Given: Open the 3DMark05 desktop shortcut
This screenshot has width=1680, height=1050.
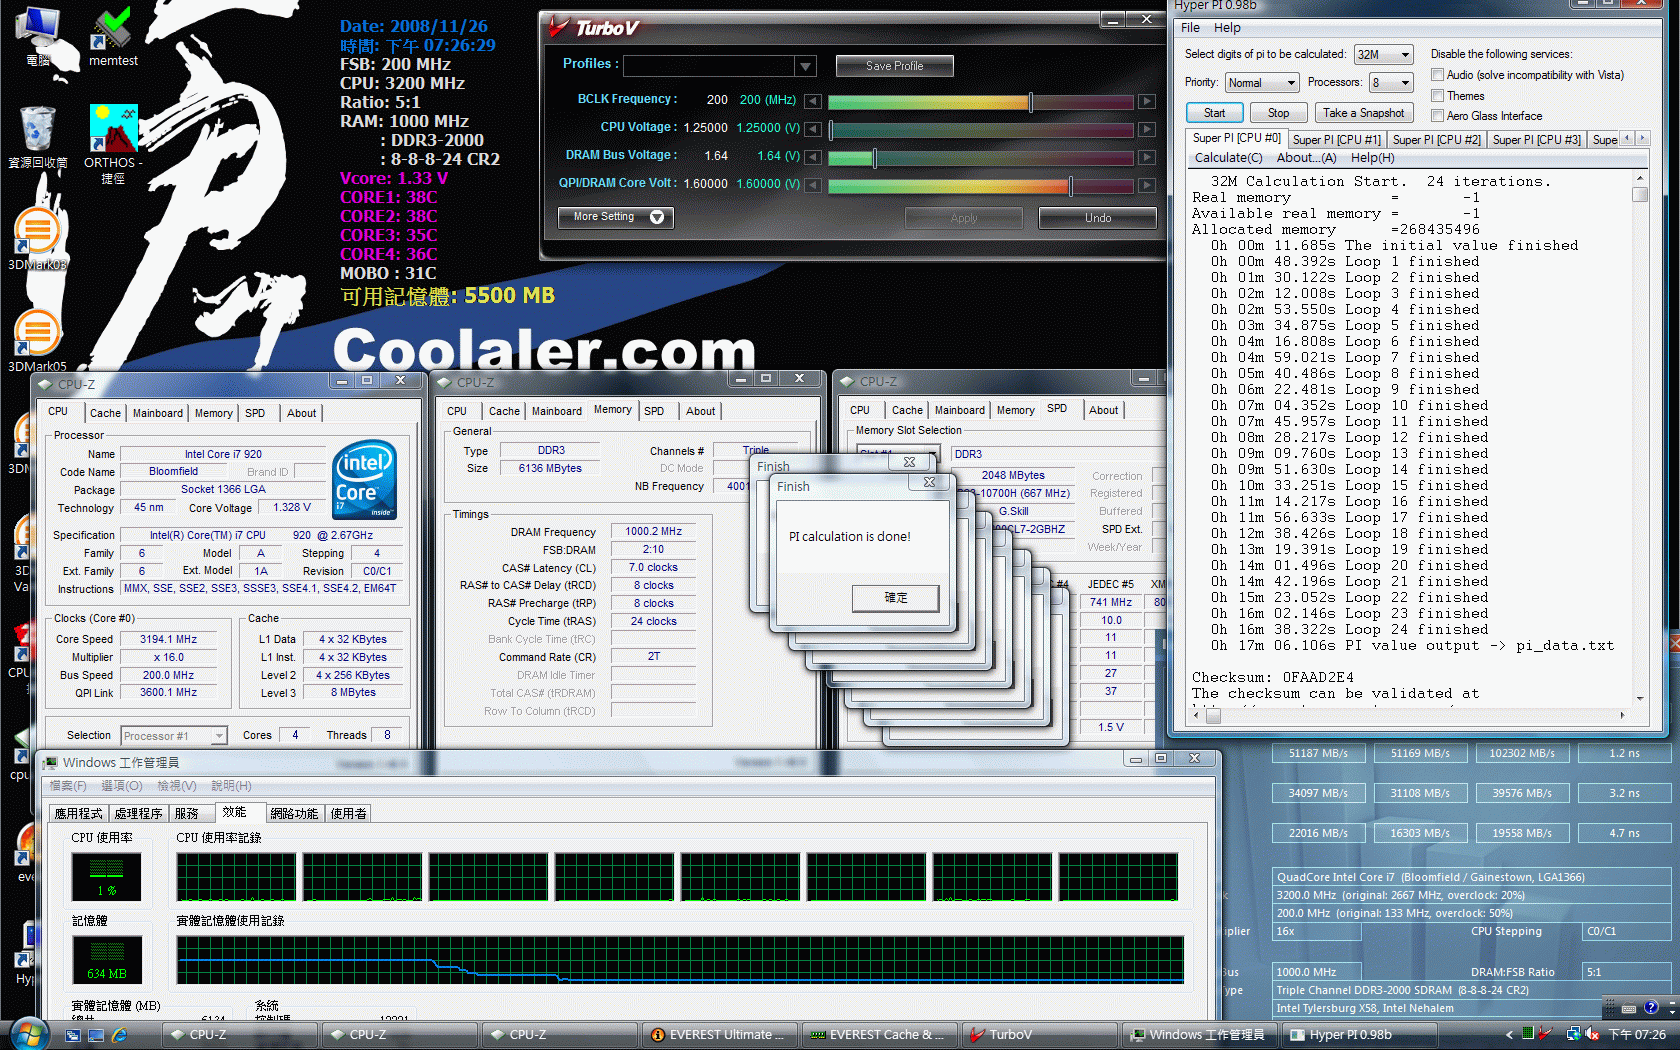Looking at the screenshot, I should [x=37, y=340].
